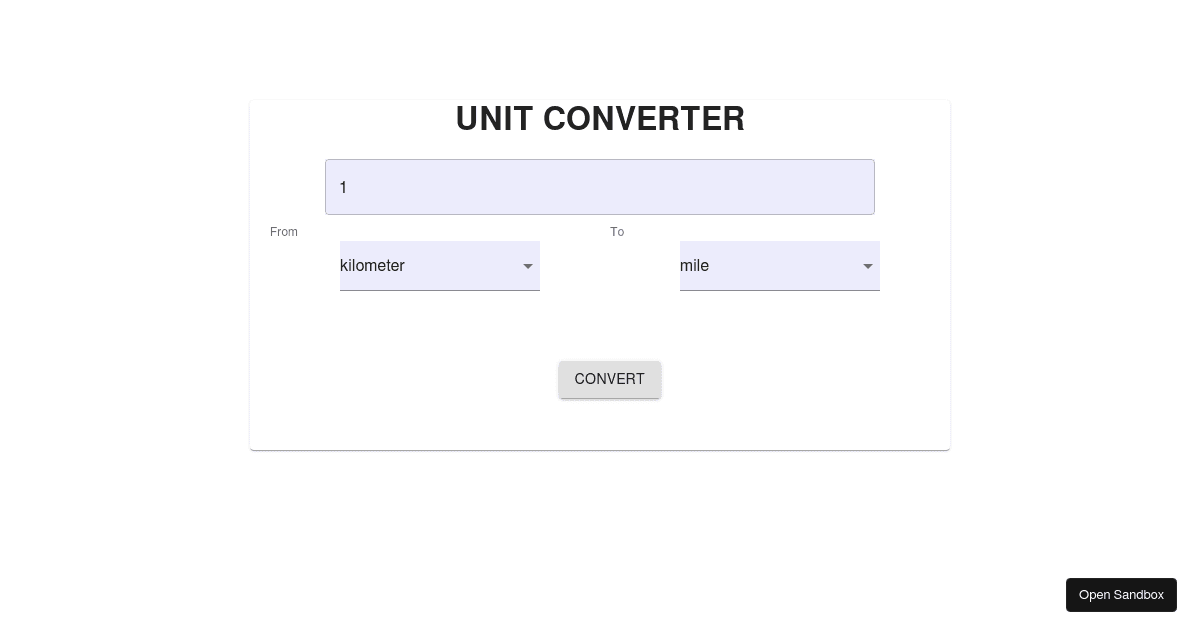Focus the number input above the unit selectors
The image size is (1200, 630).
[600, 187]
